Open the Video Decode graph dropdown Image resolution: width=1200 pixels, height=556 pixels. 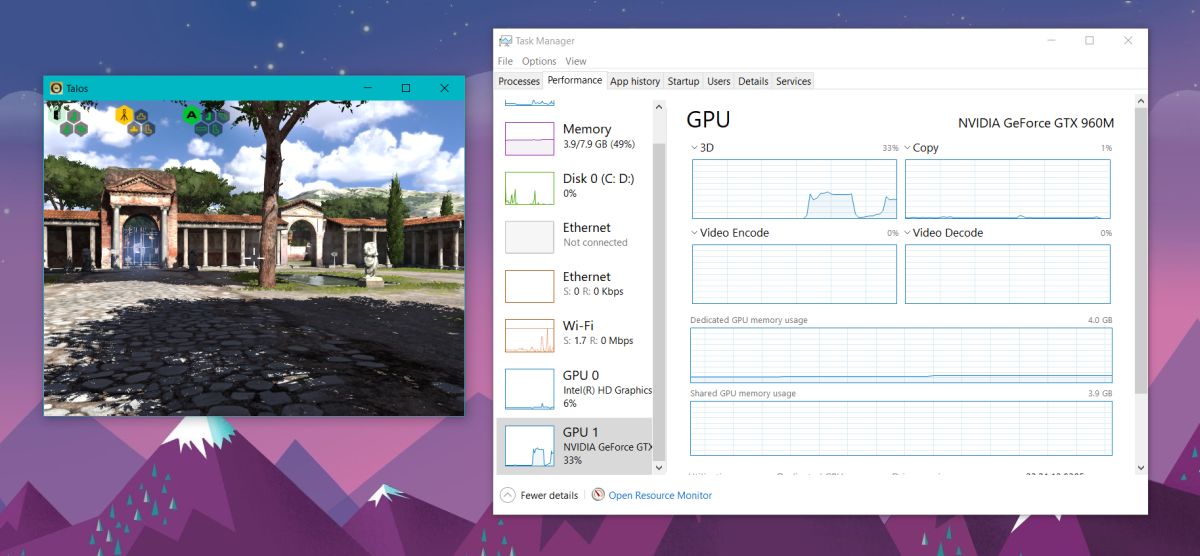[908, 233]
